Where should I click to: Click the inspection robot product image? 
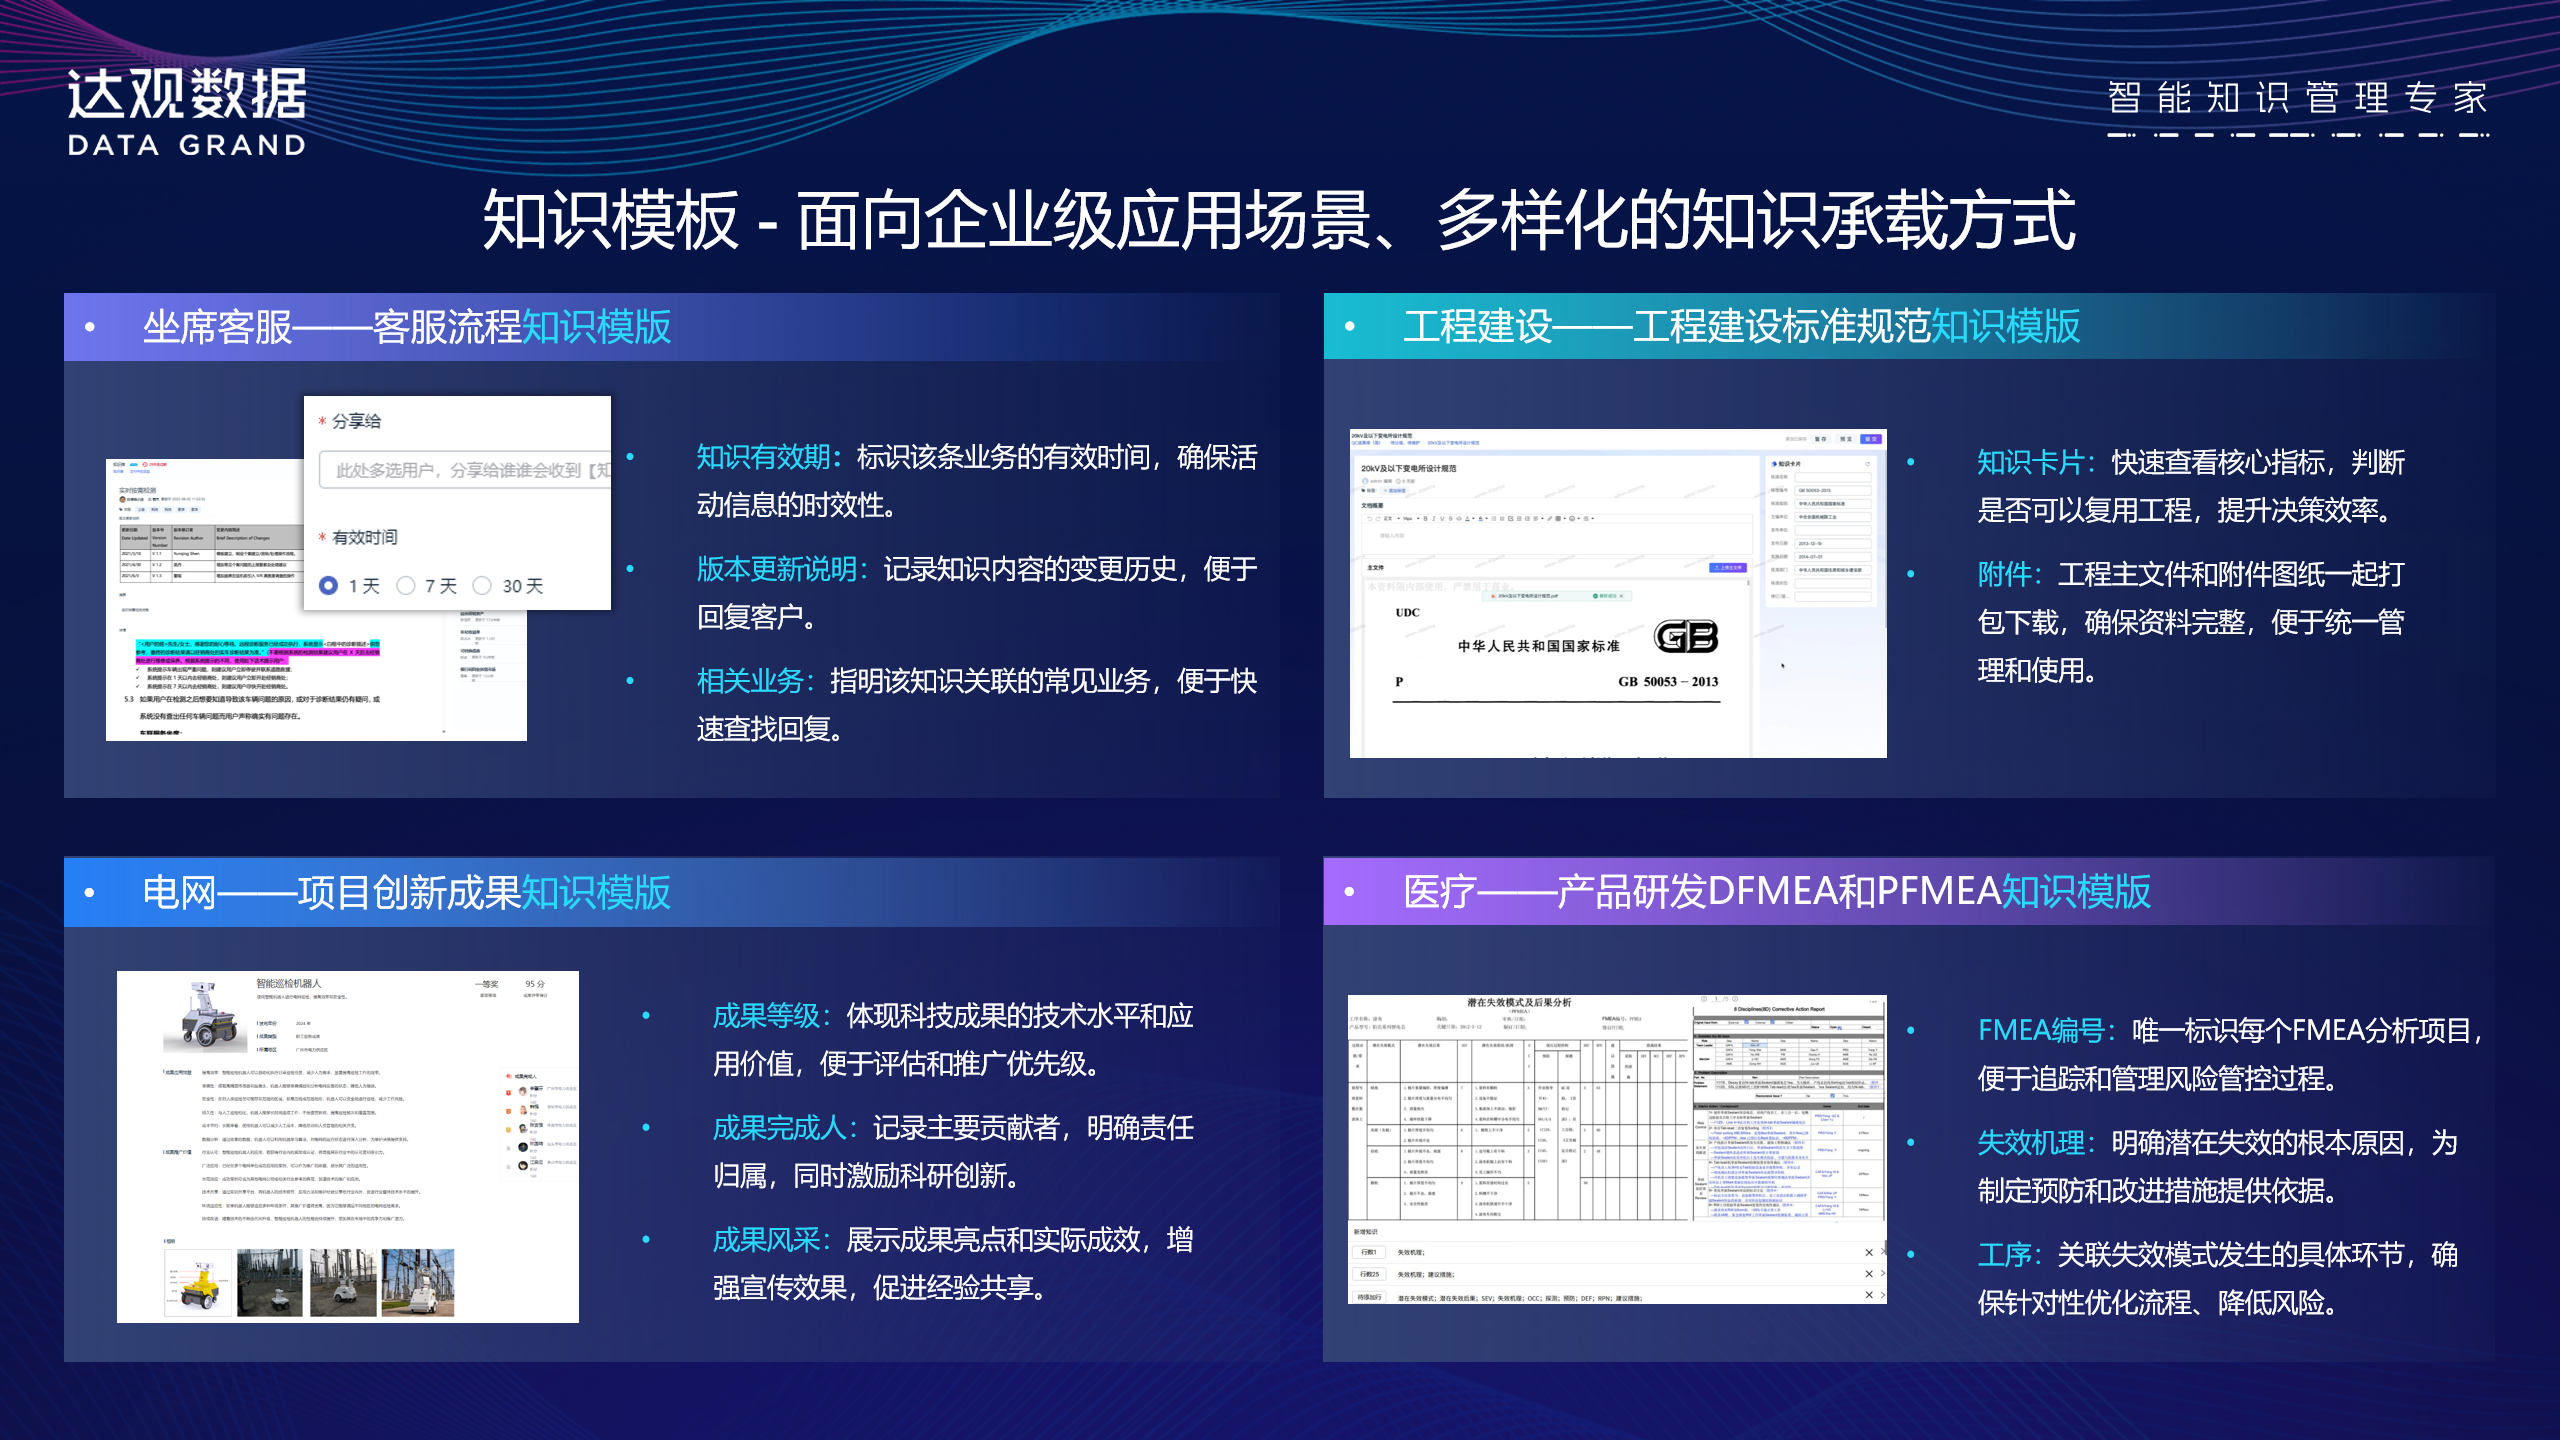[x=204, y=1016]
